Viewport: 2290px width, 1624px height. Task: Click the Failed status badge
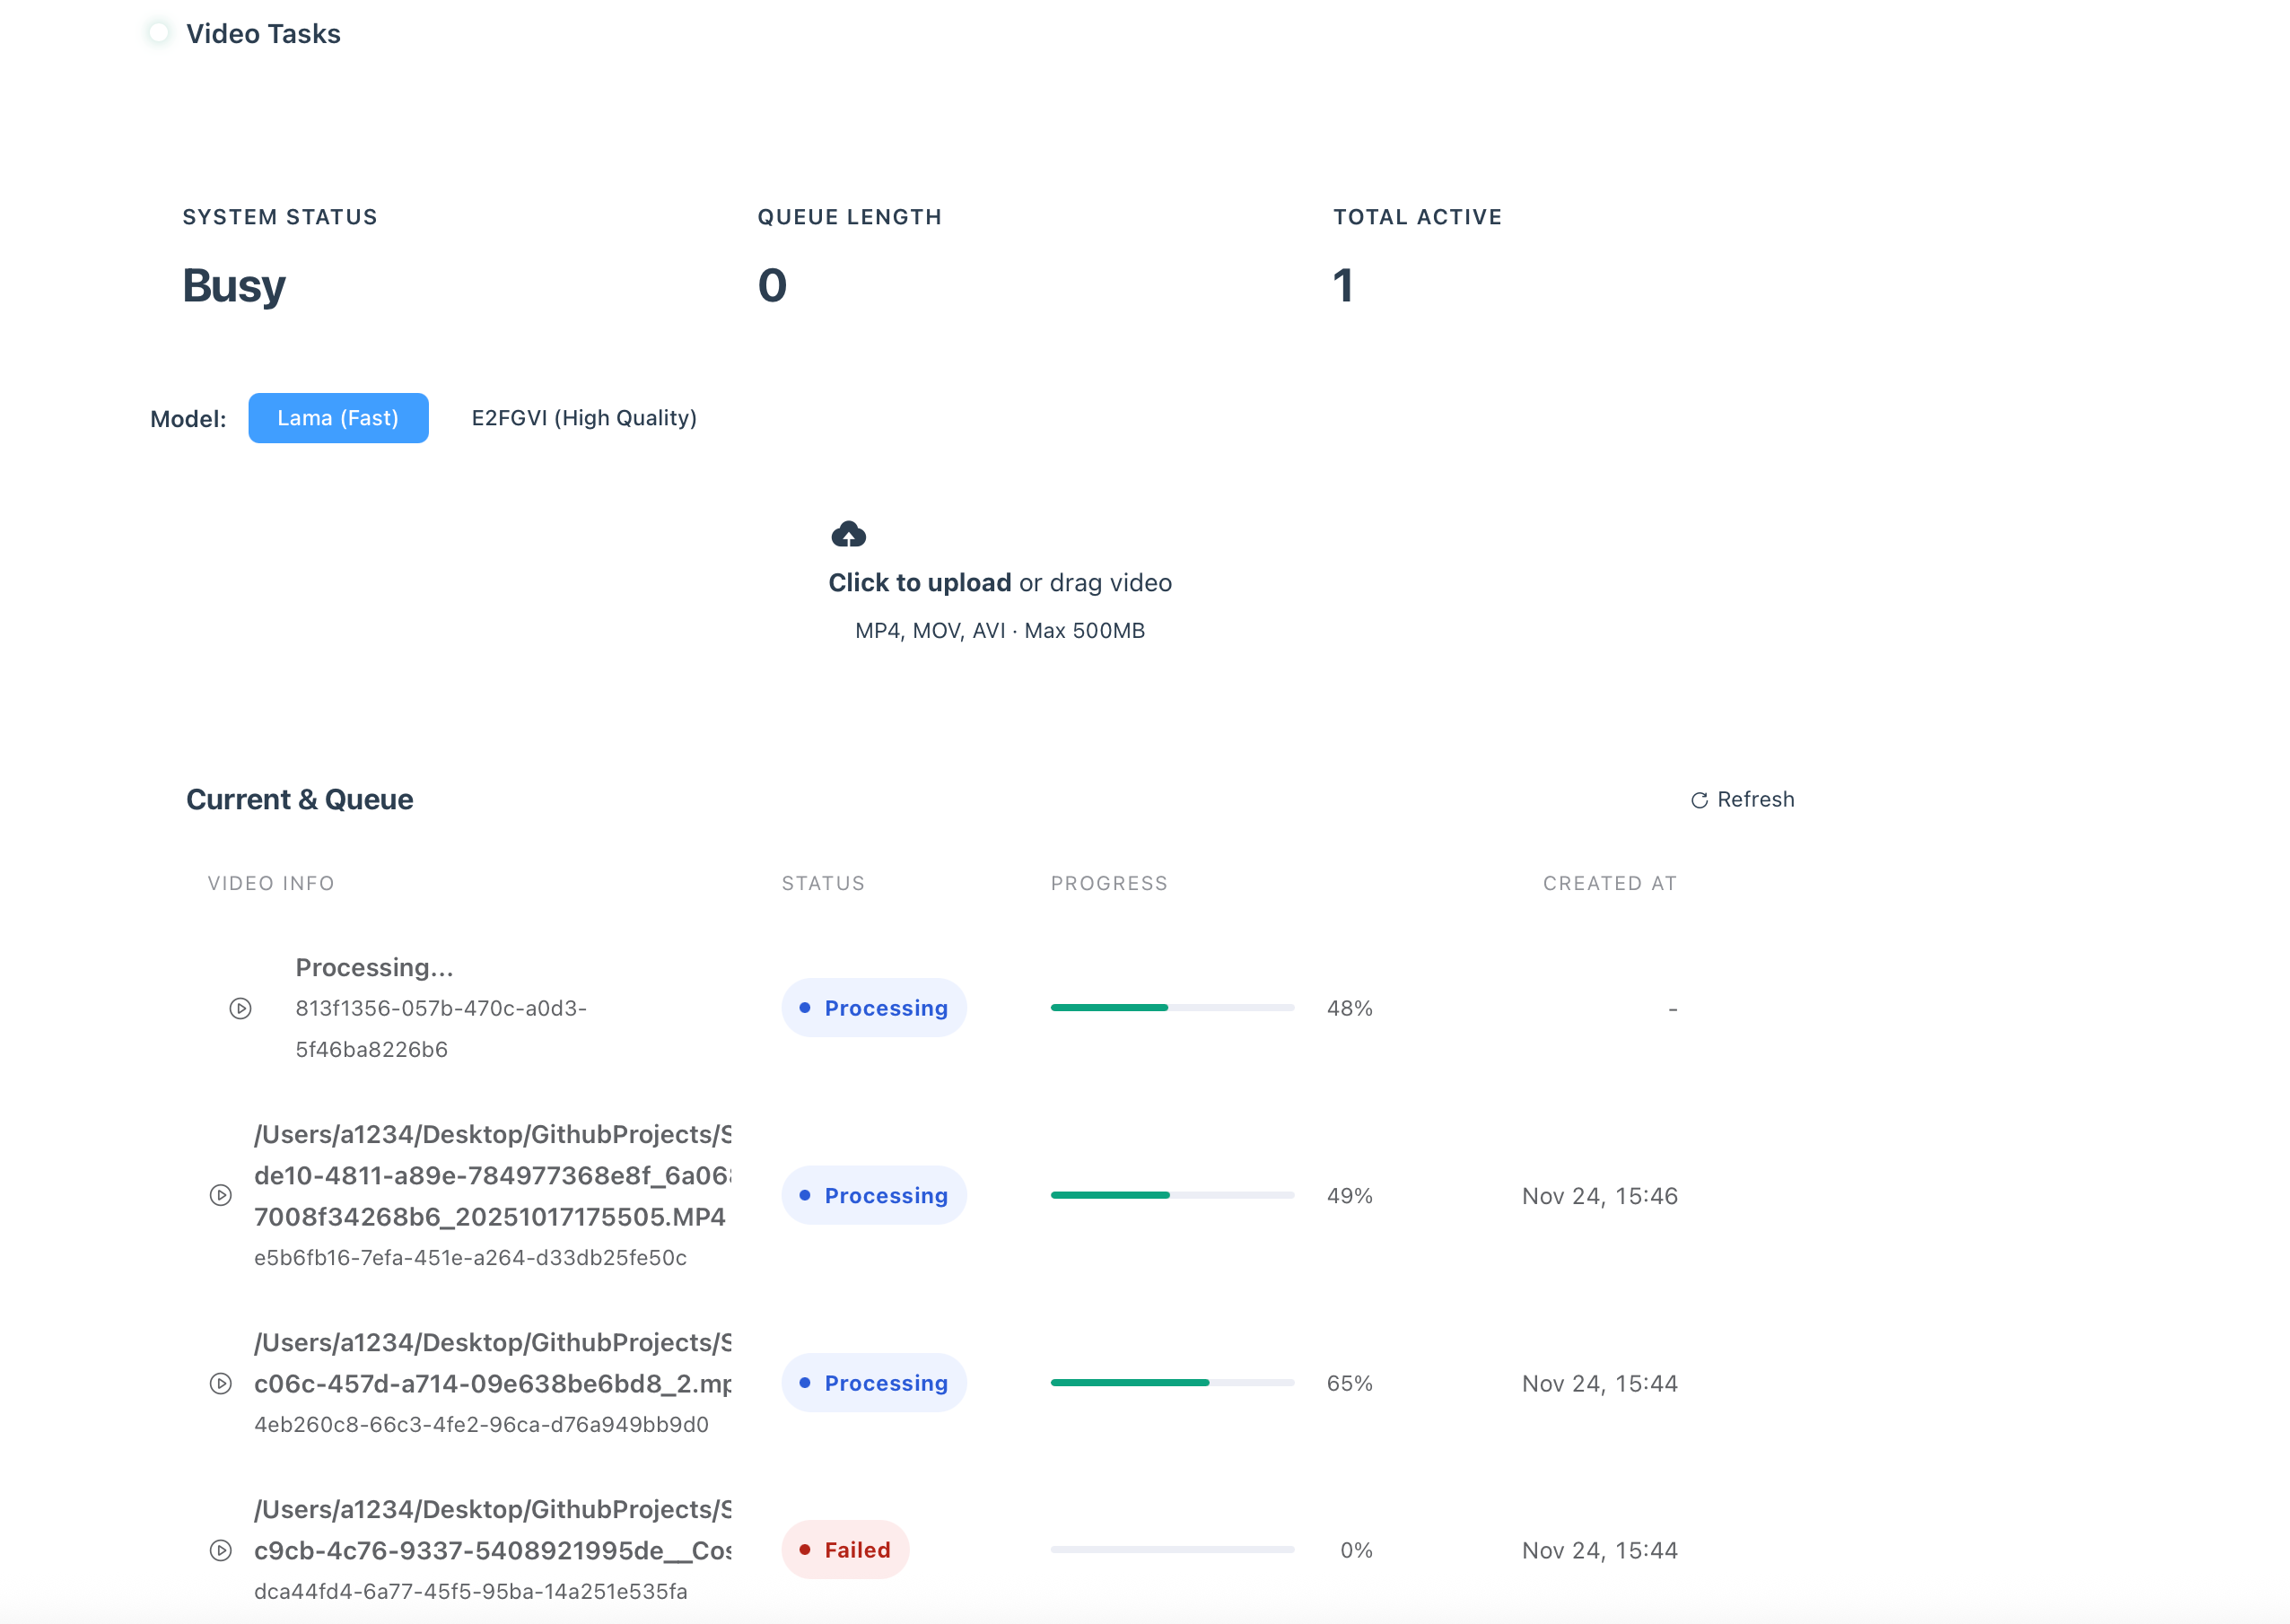coord(845,1550)
